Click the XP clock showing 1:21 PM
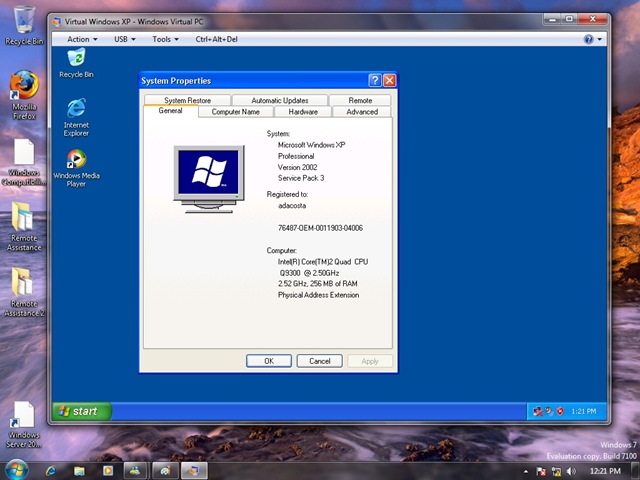This screenshot has height=480, width=640. click(x=584, y=411)
